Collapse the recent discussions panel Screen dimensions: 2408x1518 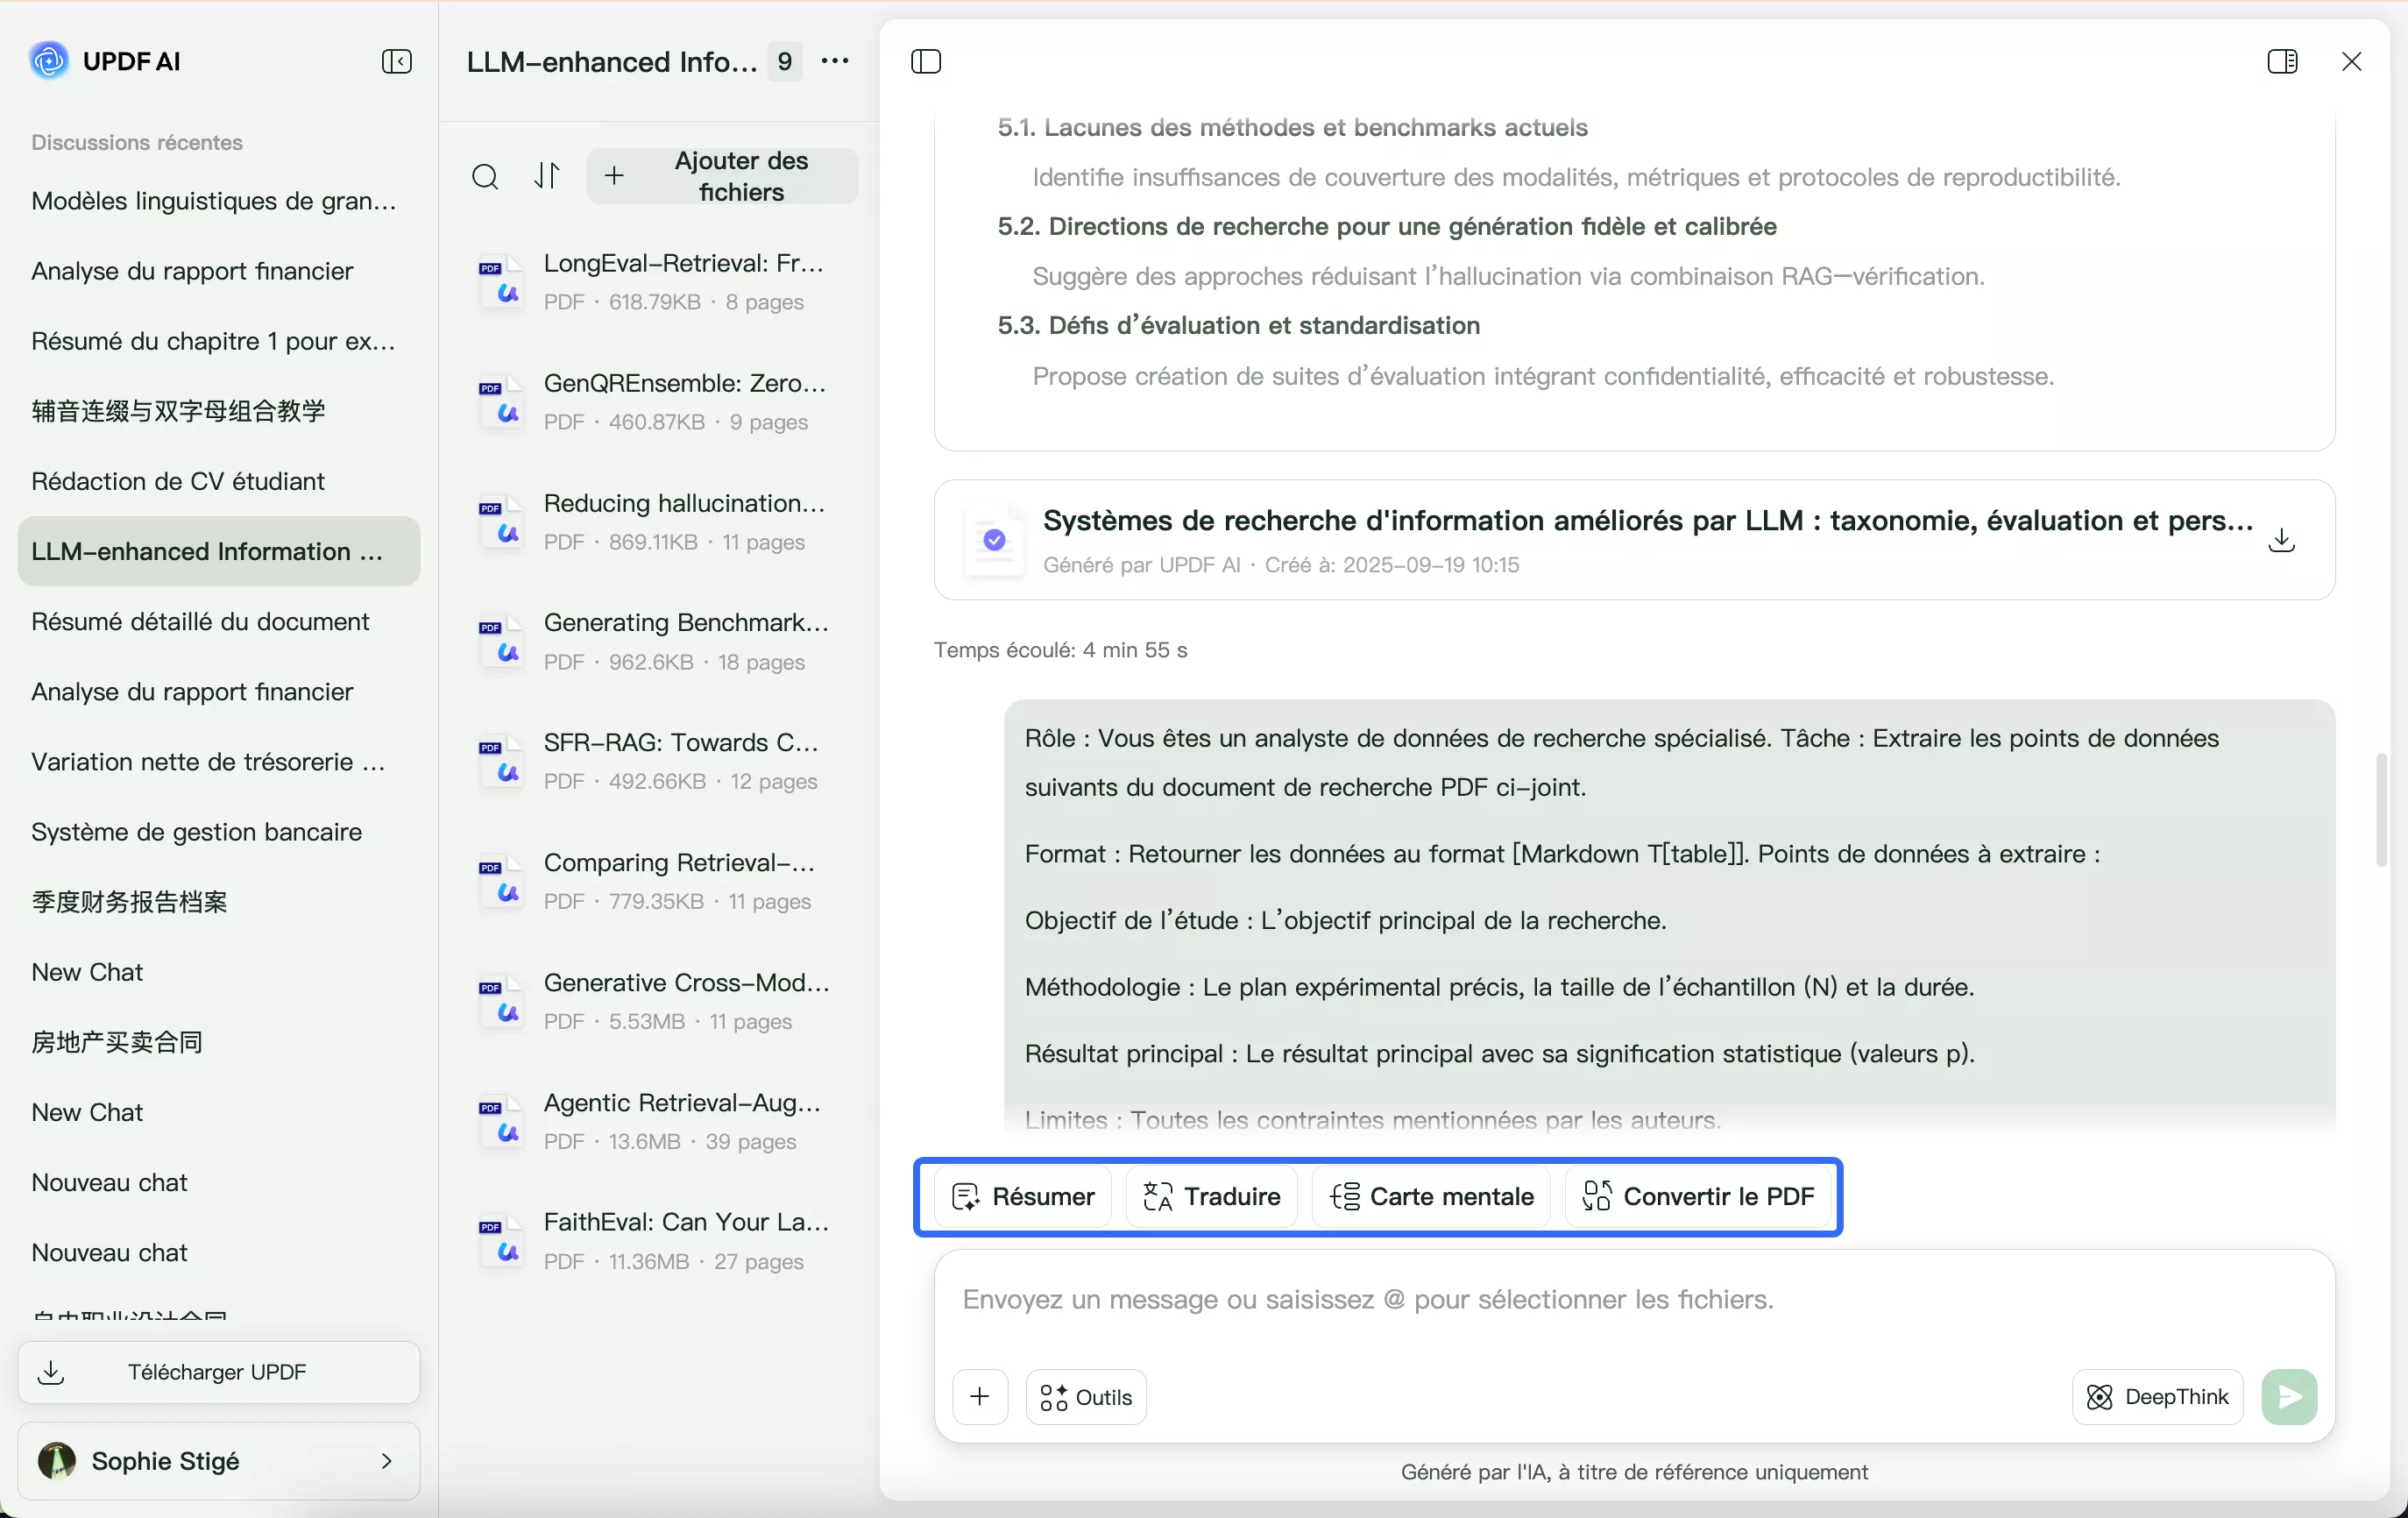click(x=396, y=61)
